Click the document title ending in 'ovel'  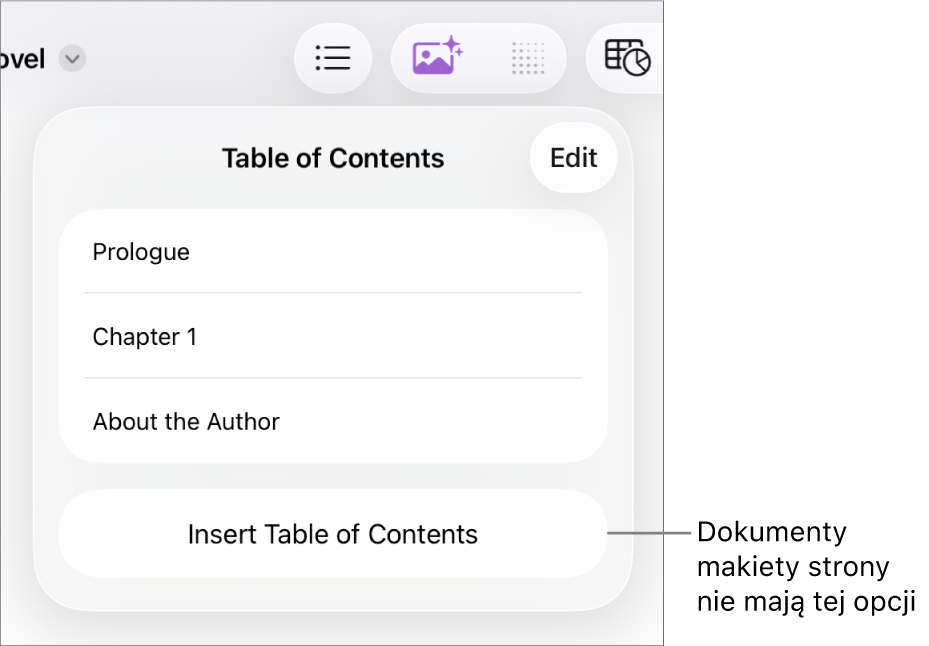point(23,59)
